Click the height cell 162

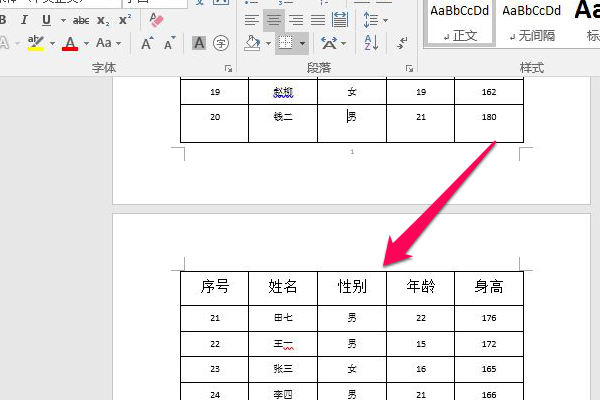tap(489, 92)
